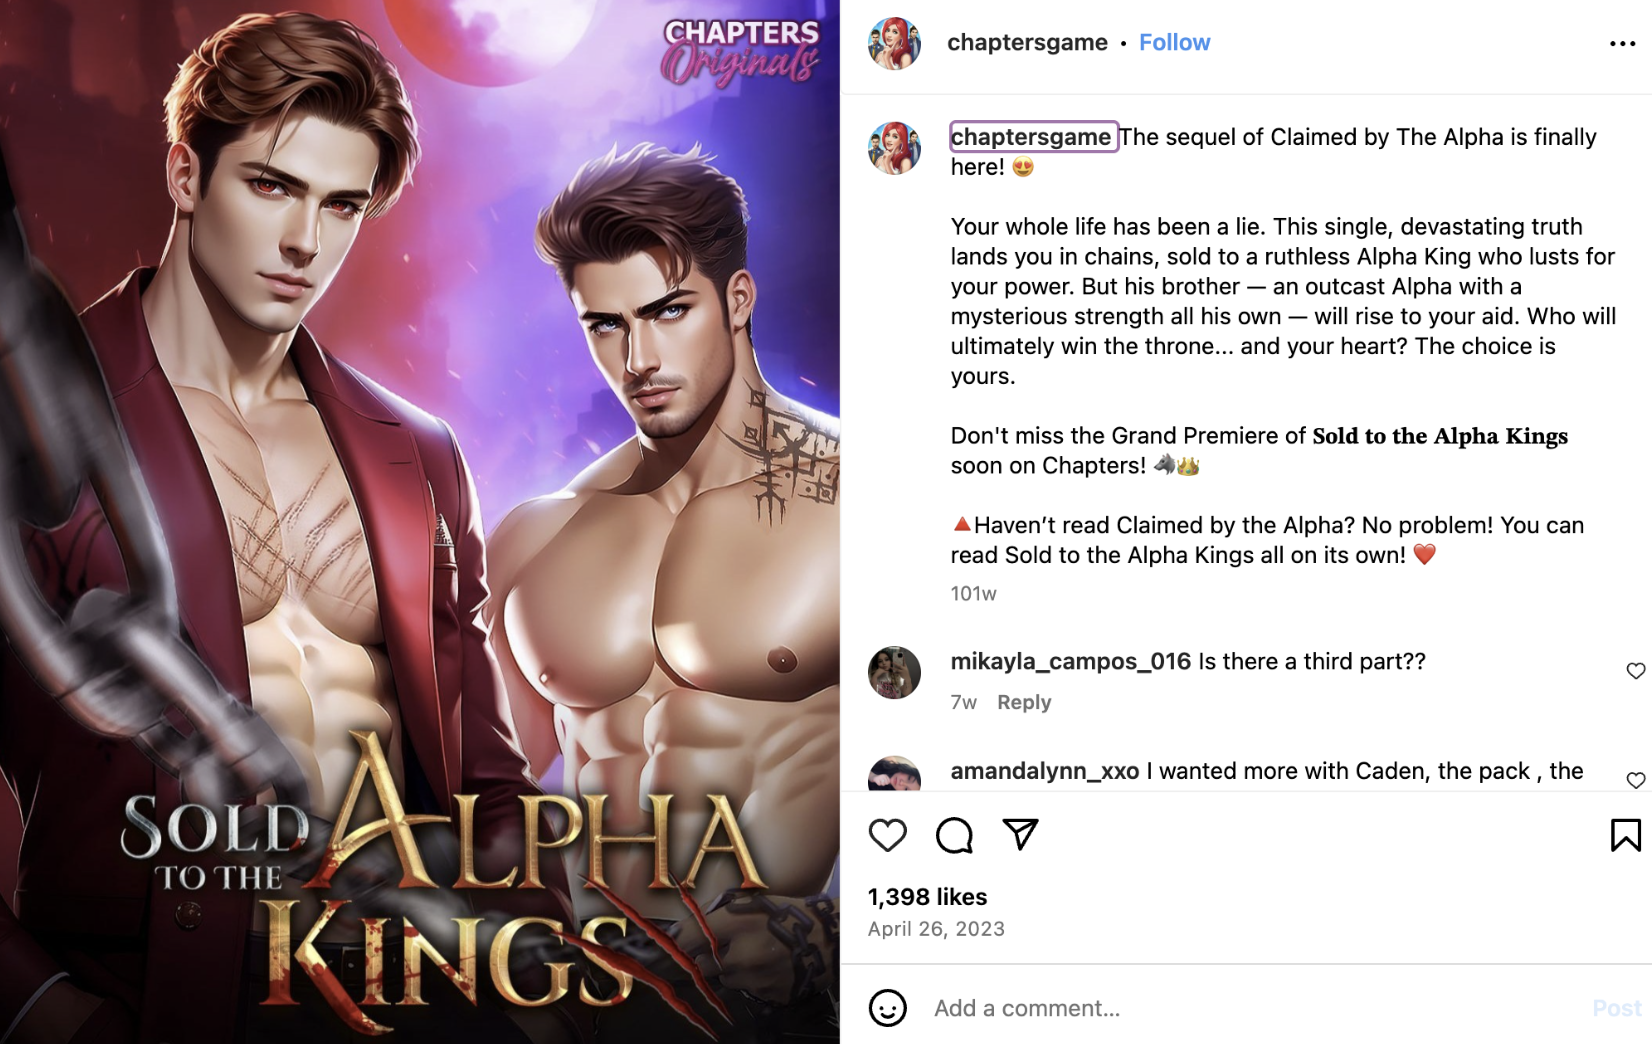Open mikayla_campos_016's username link
Viewport: 1652px width, 1044px height.
click(x=1070, y=662)
